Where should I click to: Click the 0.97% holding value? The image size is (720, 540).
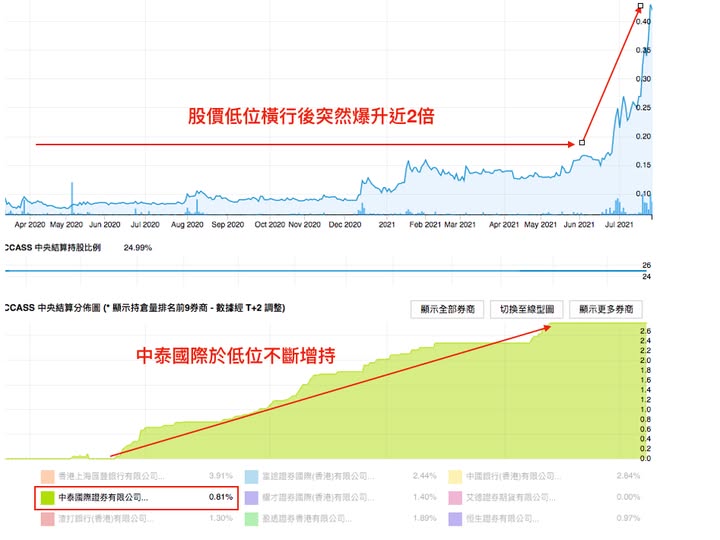click(628, 518)
